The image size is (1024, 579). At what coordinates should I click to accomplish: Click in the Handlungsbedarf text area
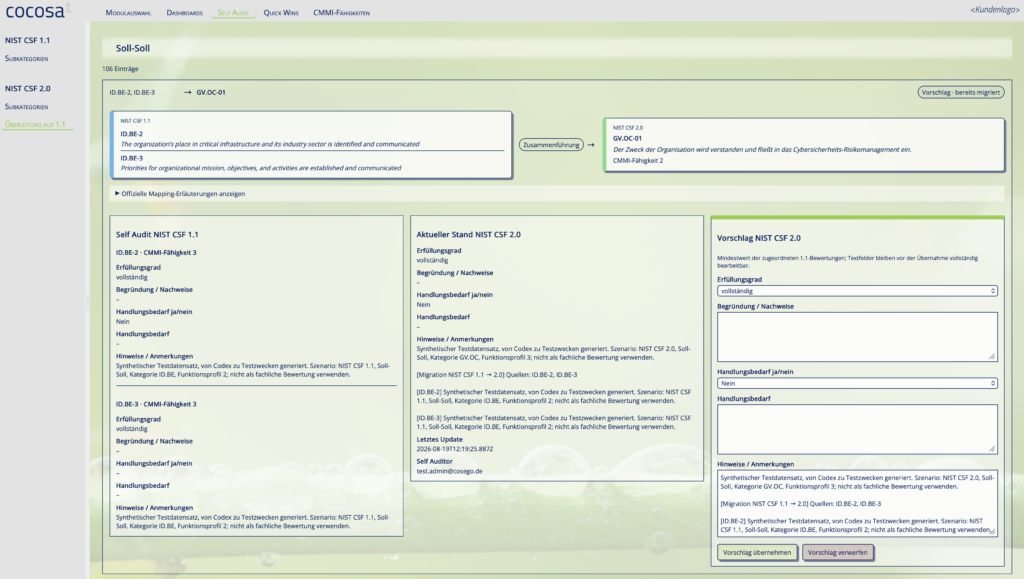pyautogui.click(x=857, y=429)
